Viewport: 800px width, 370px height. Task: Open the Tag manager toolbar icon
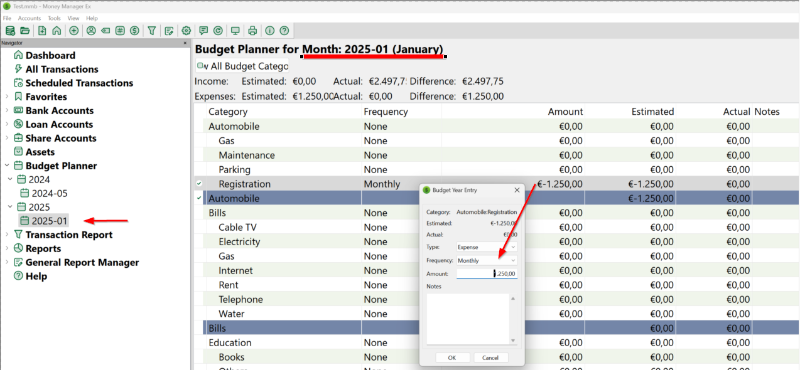coord(106,31)
